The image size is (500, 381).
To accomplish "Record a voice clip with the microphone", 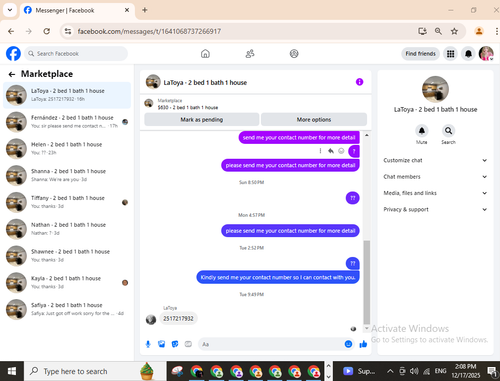I will tap(148, 344).
